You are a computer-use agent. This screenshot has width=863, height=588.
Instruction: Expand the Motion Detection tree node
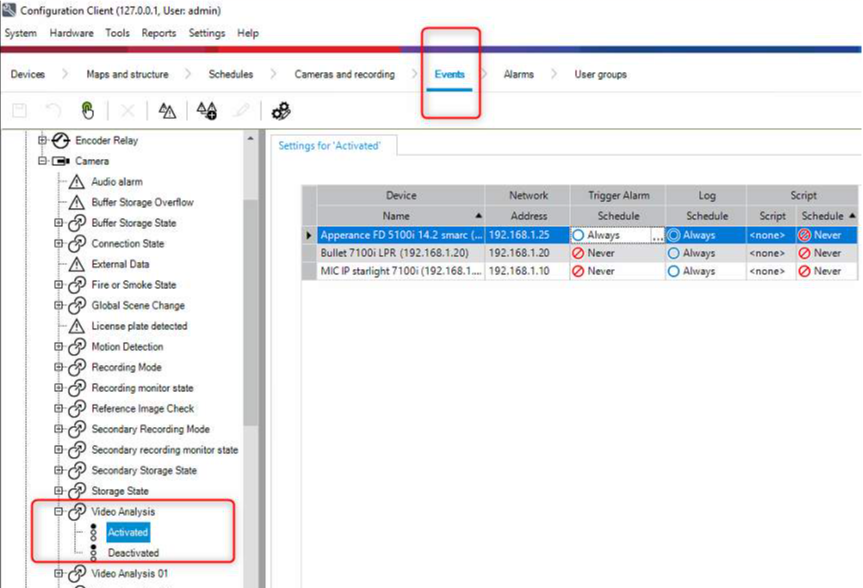point(58,347)
